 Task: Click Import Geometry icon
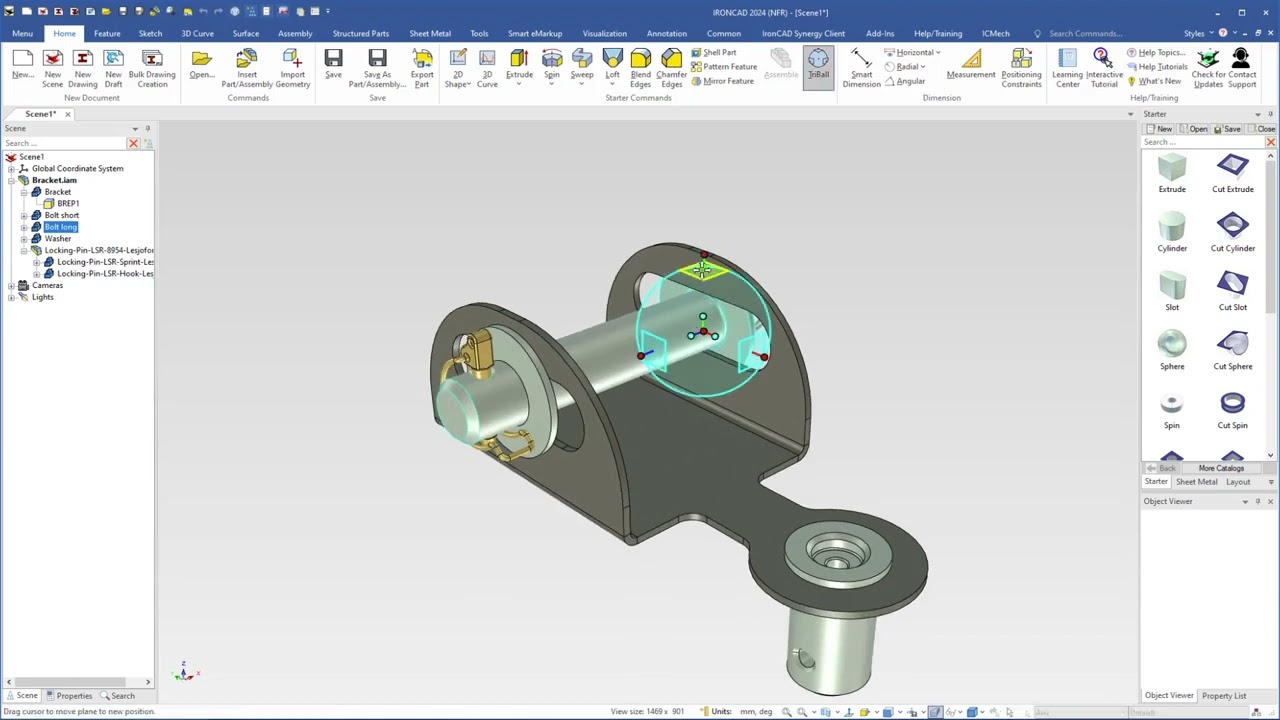pos(293,68)
